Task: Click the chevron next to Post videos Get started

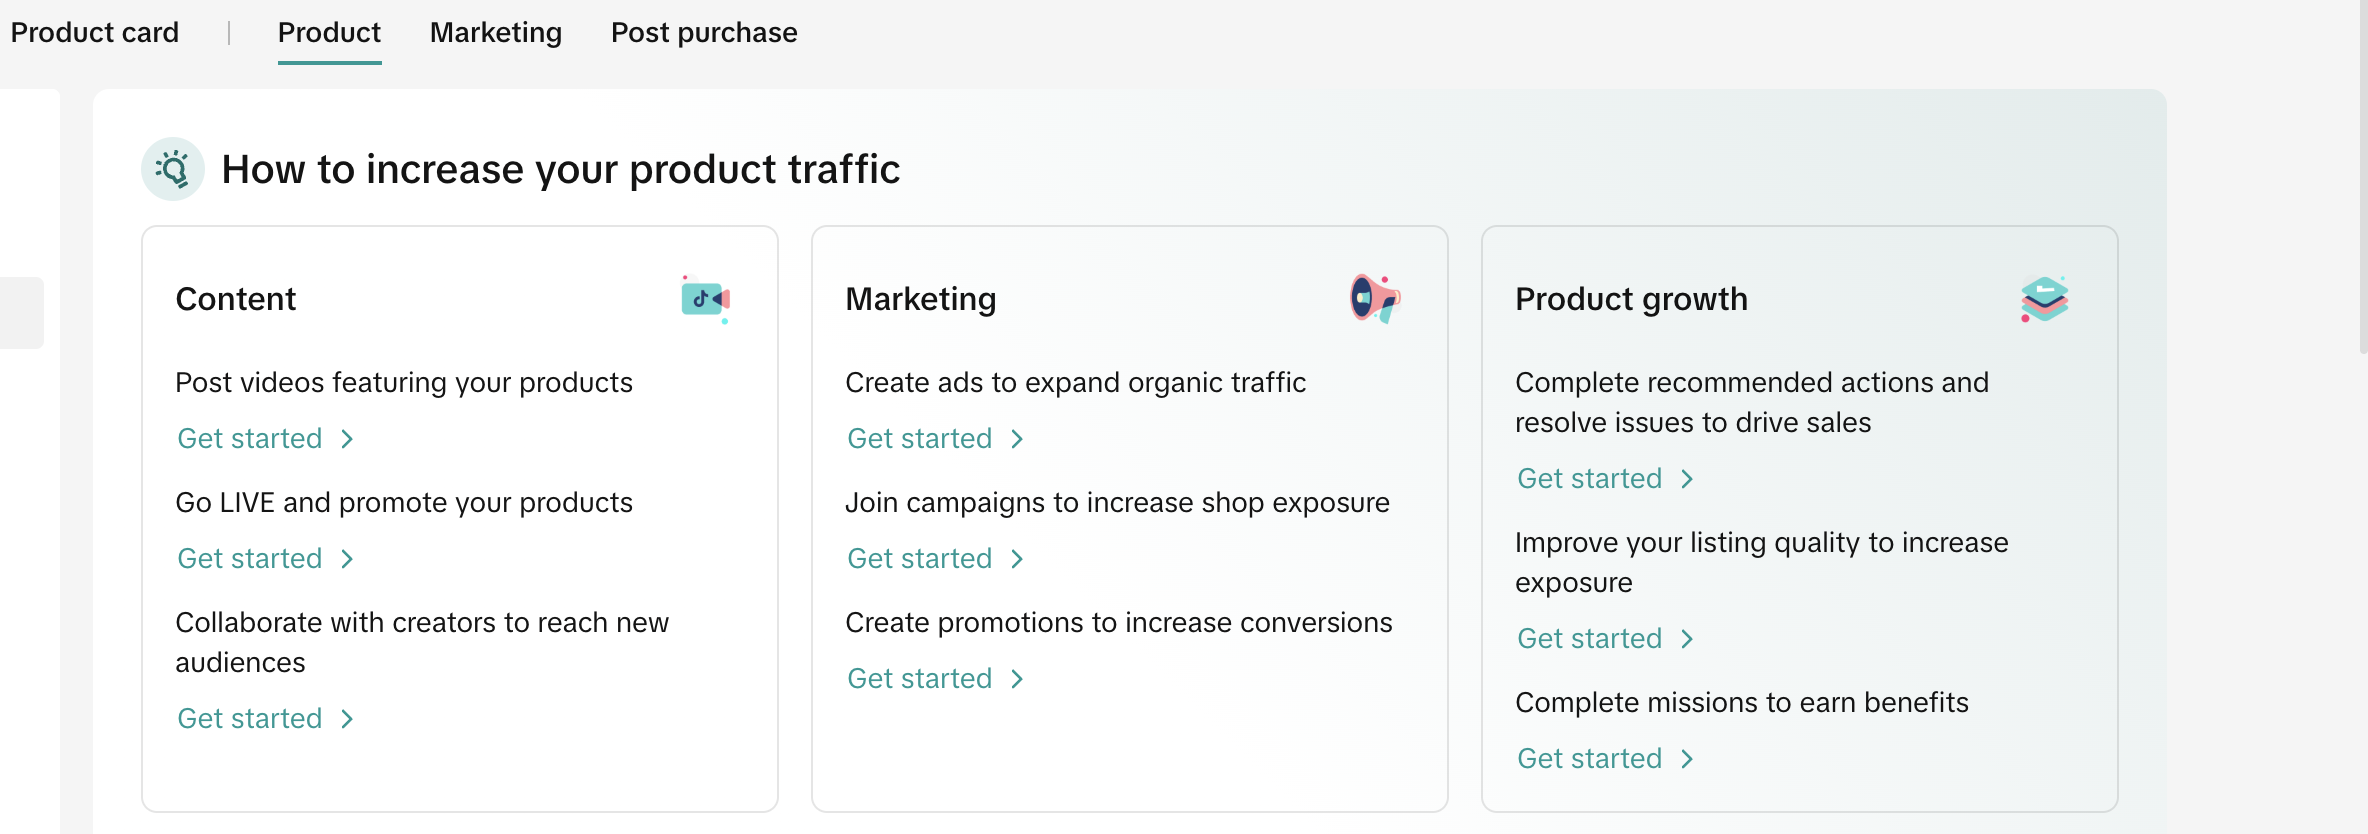Action: click(x=347, y=439)
